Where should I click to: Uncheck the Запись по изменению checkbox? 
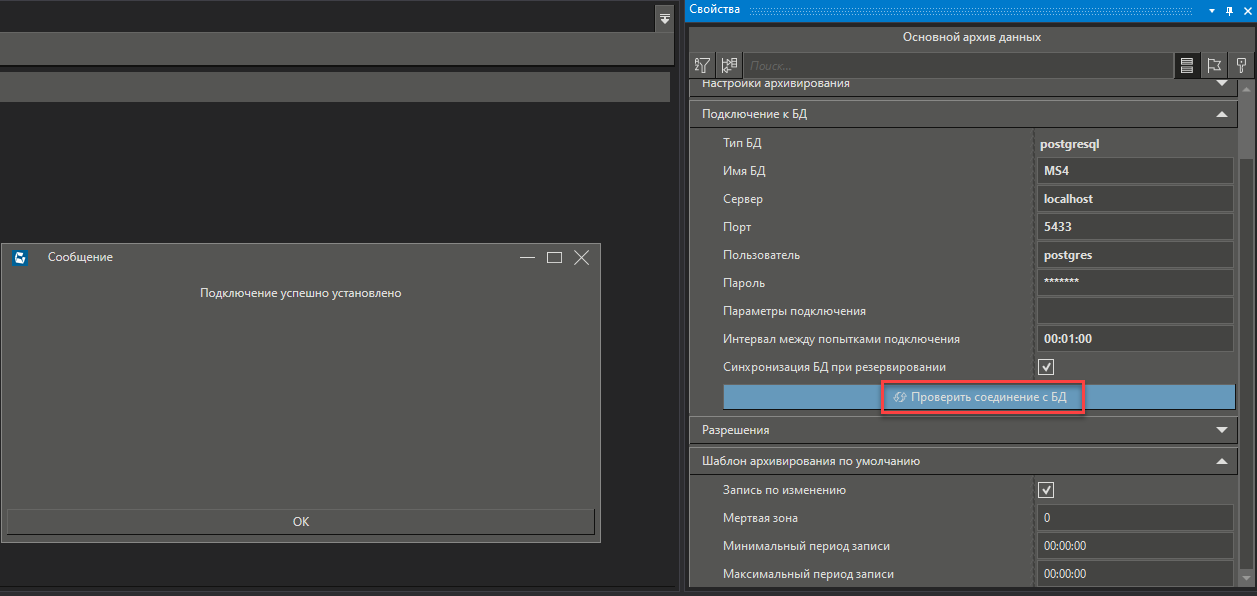[x=1047, y=490]
